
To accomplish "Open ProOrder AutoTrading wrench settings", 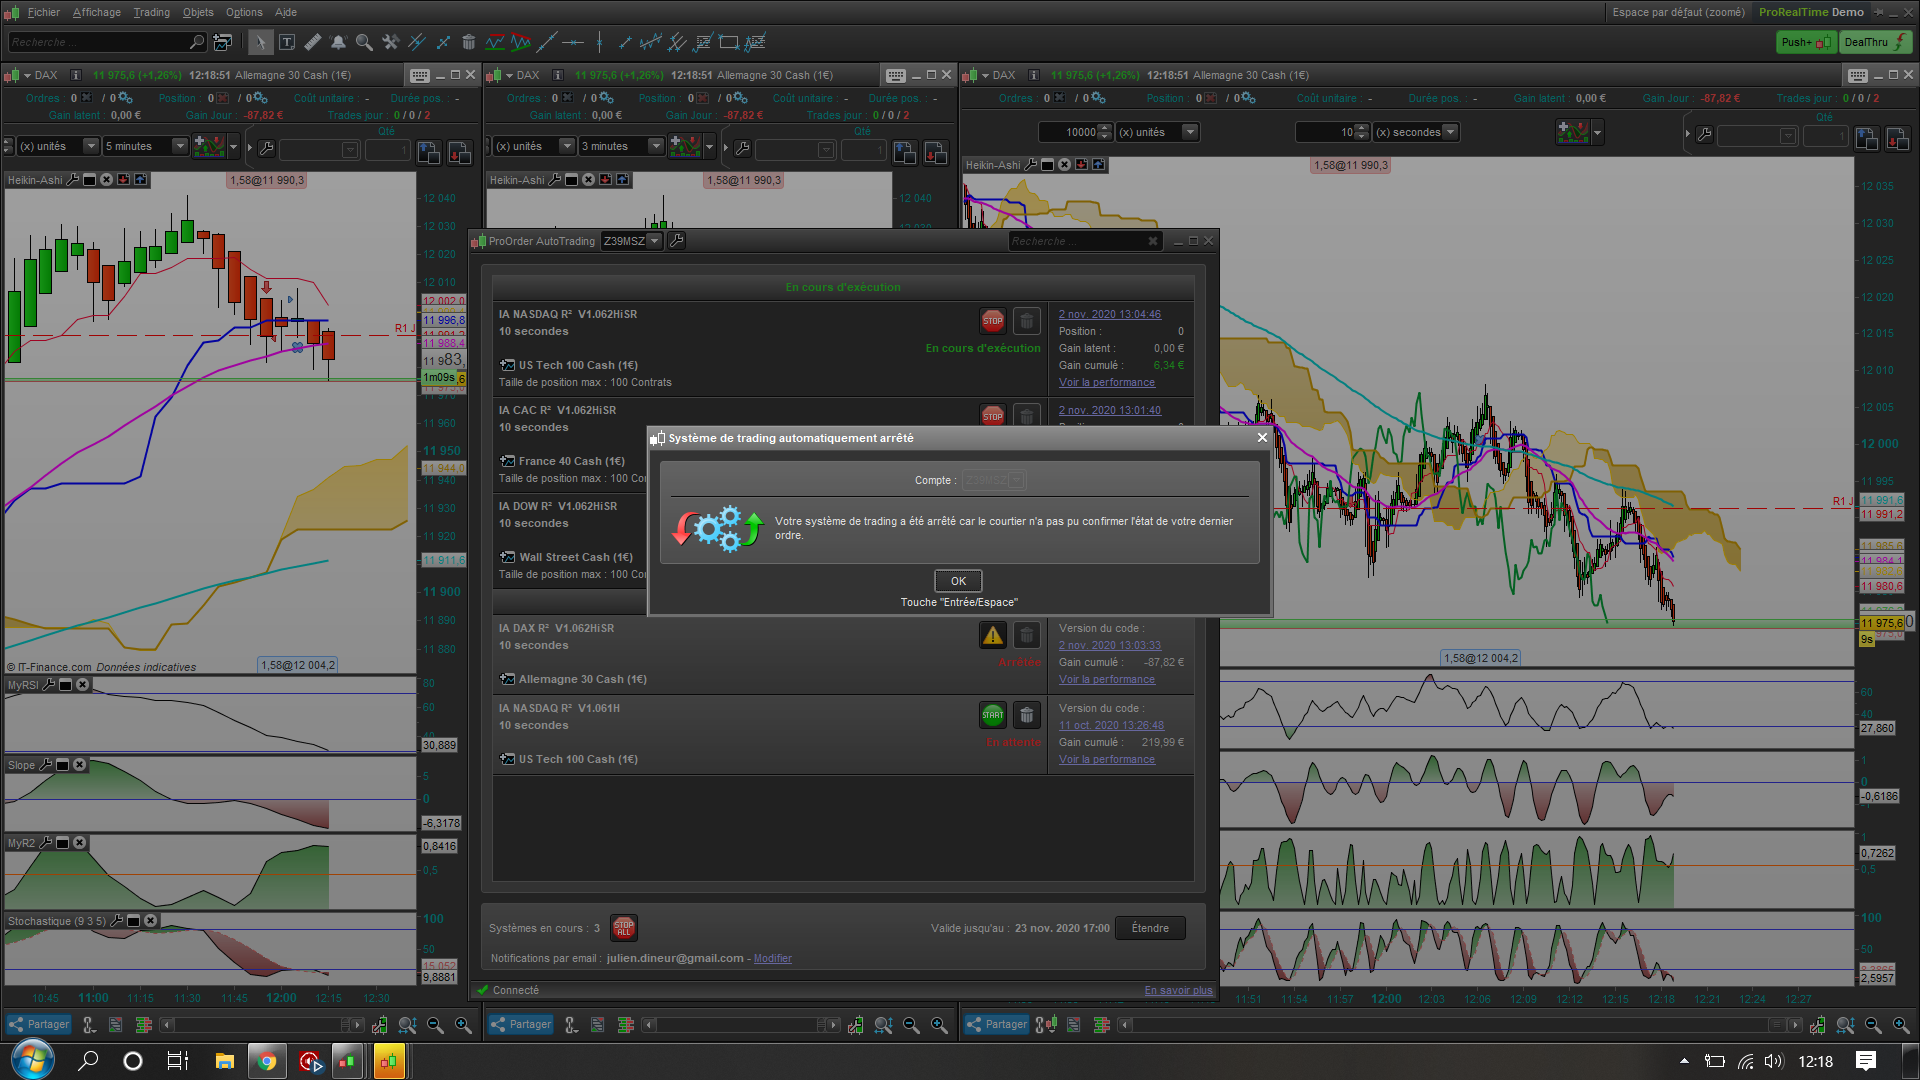I will click(x=677, y=241).
